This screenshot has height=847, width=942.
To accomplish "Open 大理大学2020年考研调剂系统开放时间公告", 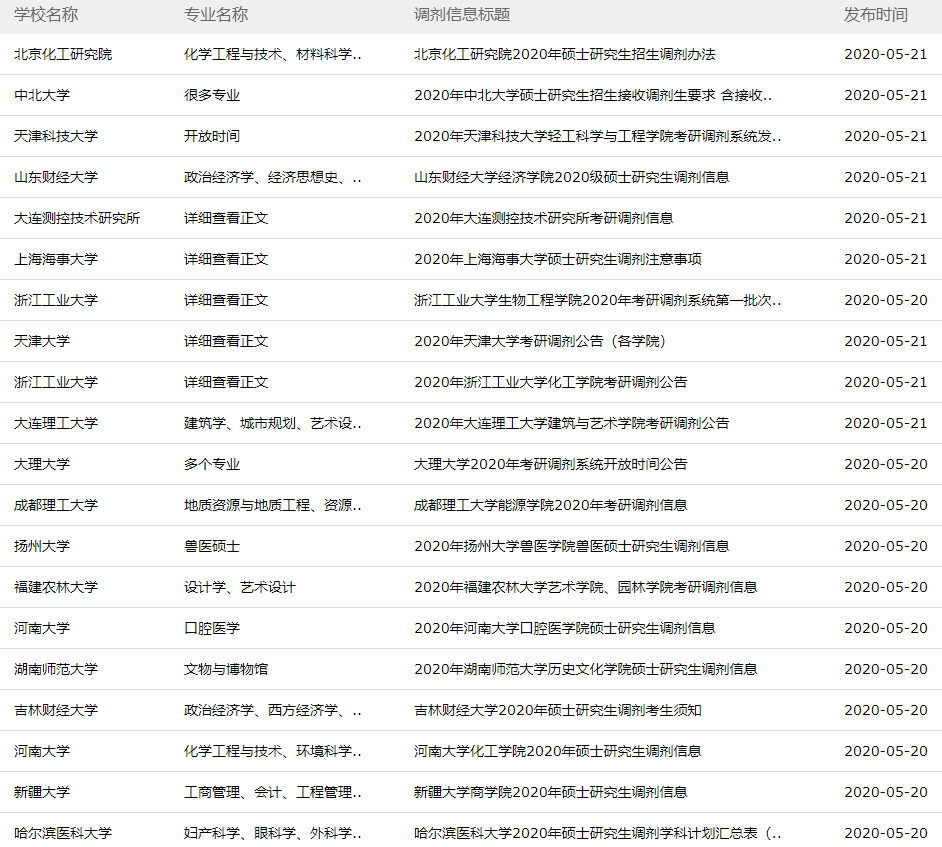I will point(550,464).
